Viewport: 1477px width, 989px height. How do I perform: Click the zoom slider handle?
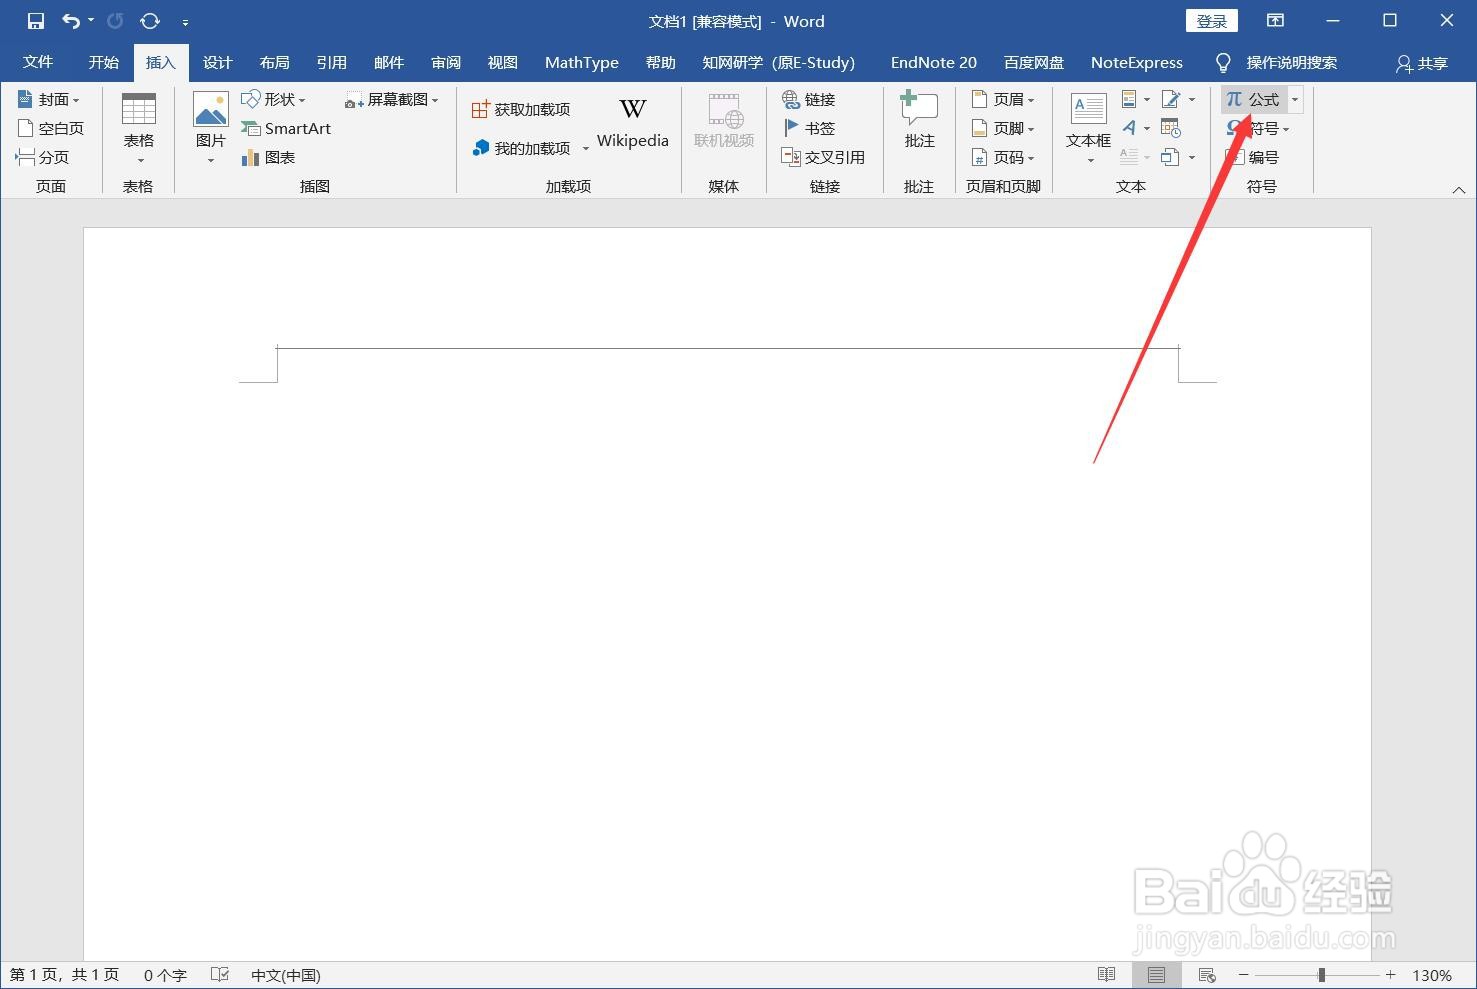coord(1321,975)
